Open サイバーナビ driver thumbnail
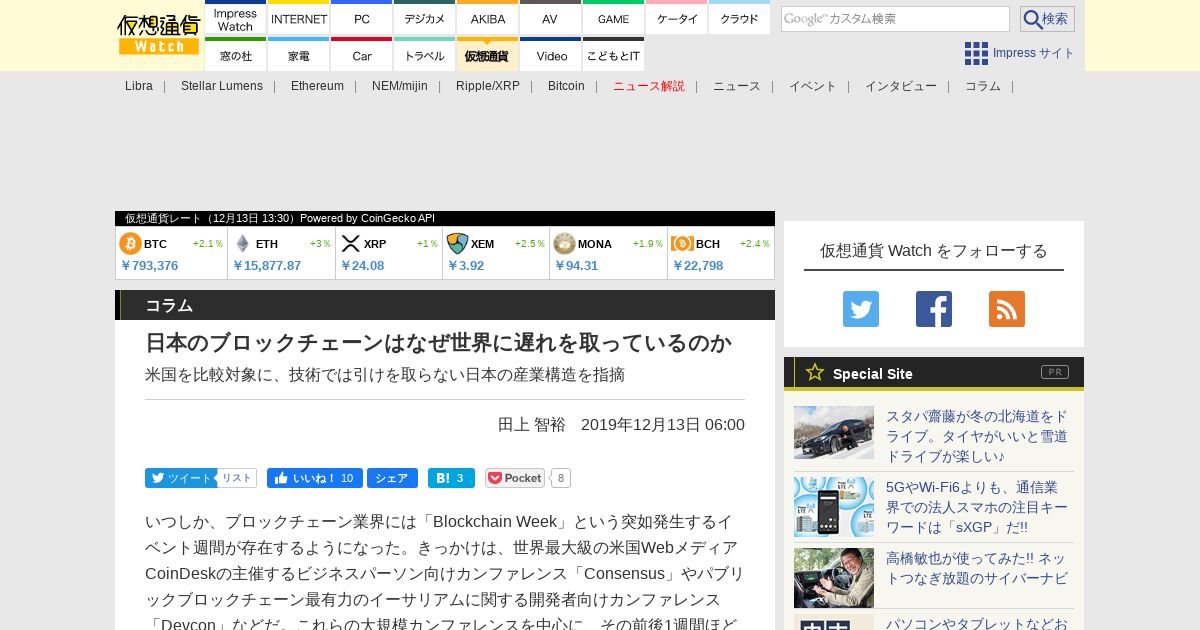The image size is (1200, 630). (x=834, y=578)
